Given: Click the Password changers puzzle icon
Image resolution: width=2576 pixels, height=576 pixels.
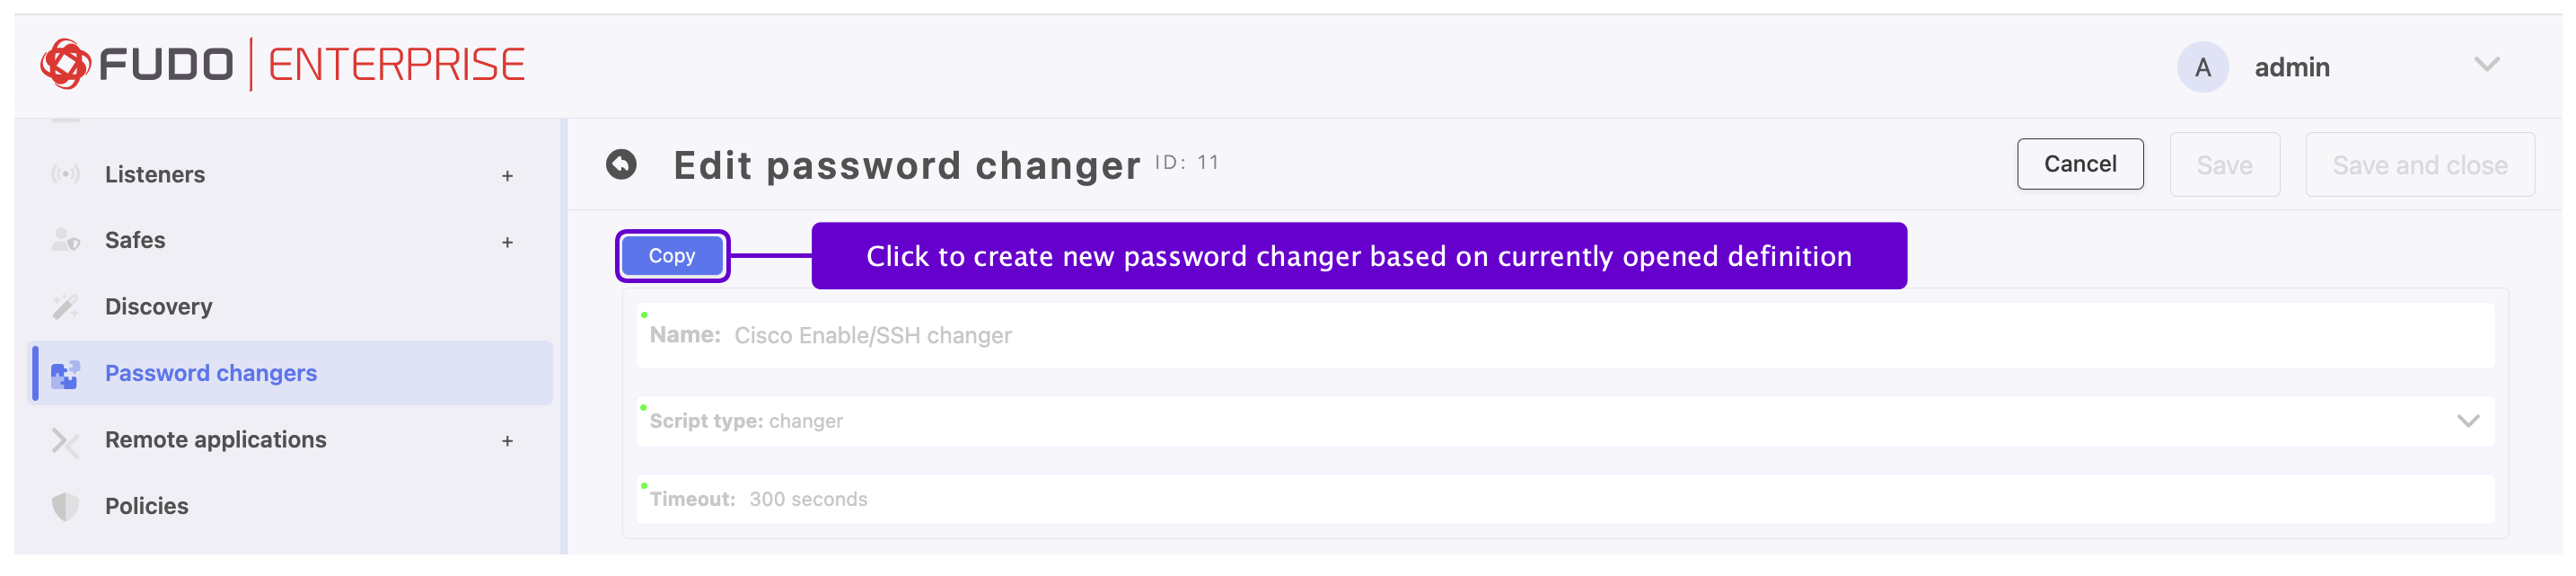Looking at the screenshot, I should click(x=65, y=373).
